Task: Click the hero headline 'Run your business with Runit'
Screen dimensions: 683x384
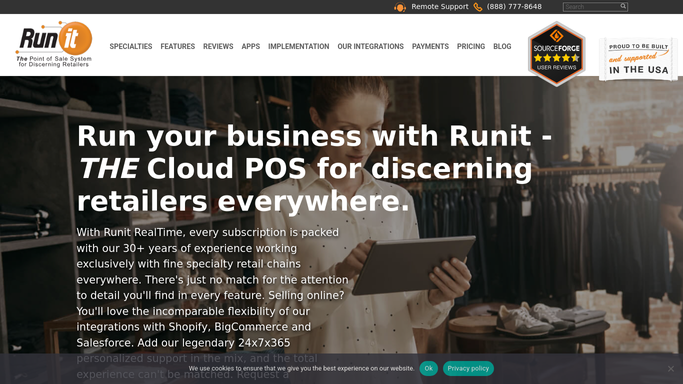Action: pyautogui.click(x=314, y=169)
